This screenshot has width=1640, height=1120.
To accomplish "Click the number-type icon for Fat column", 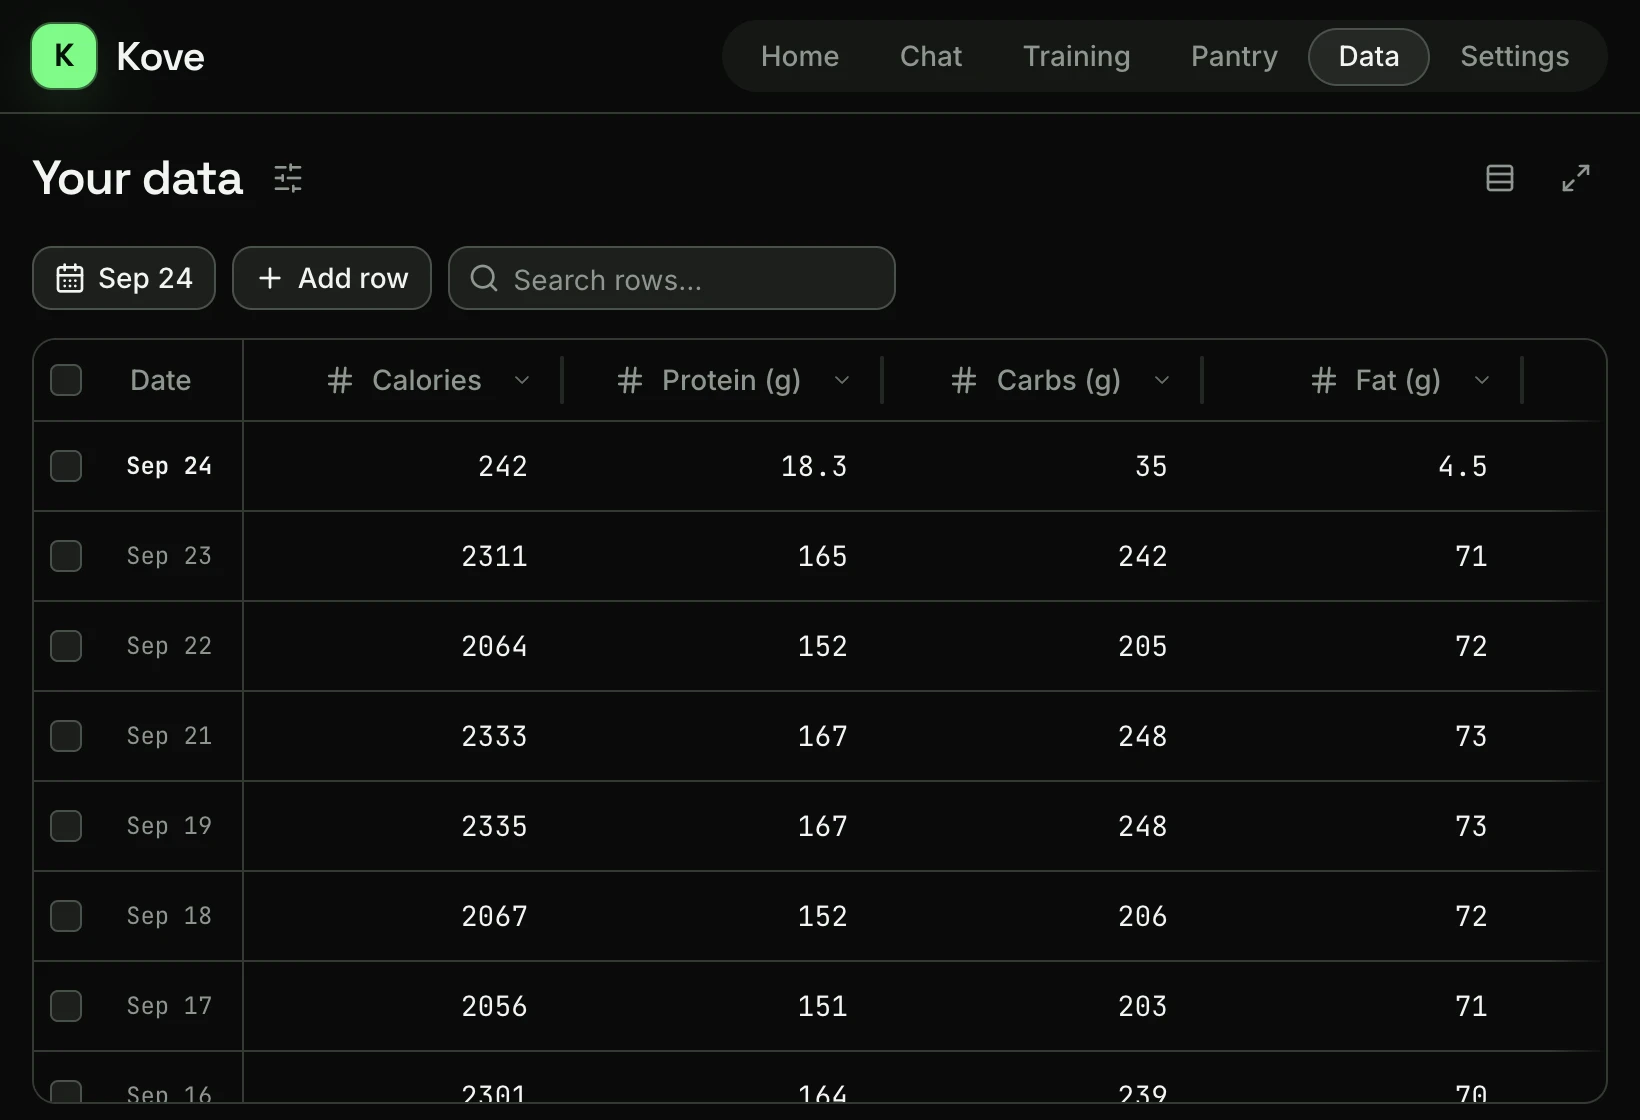I will 1324,380.
